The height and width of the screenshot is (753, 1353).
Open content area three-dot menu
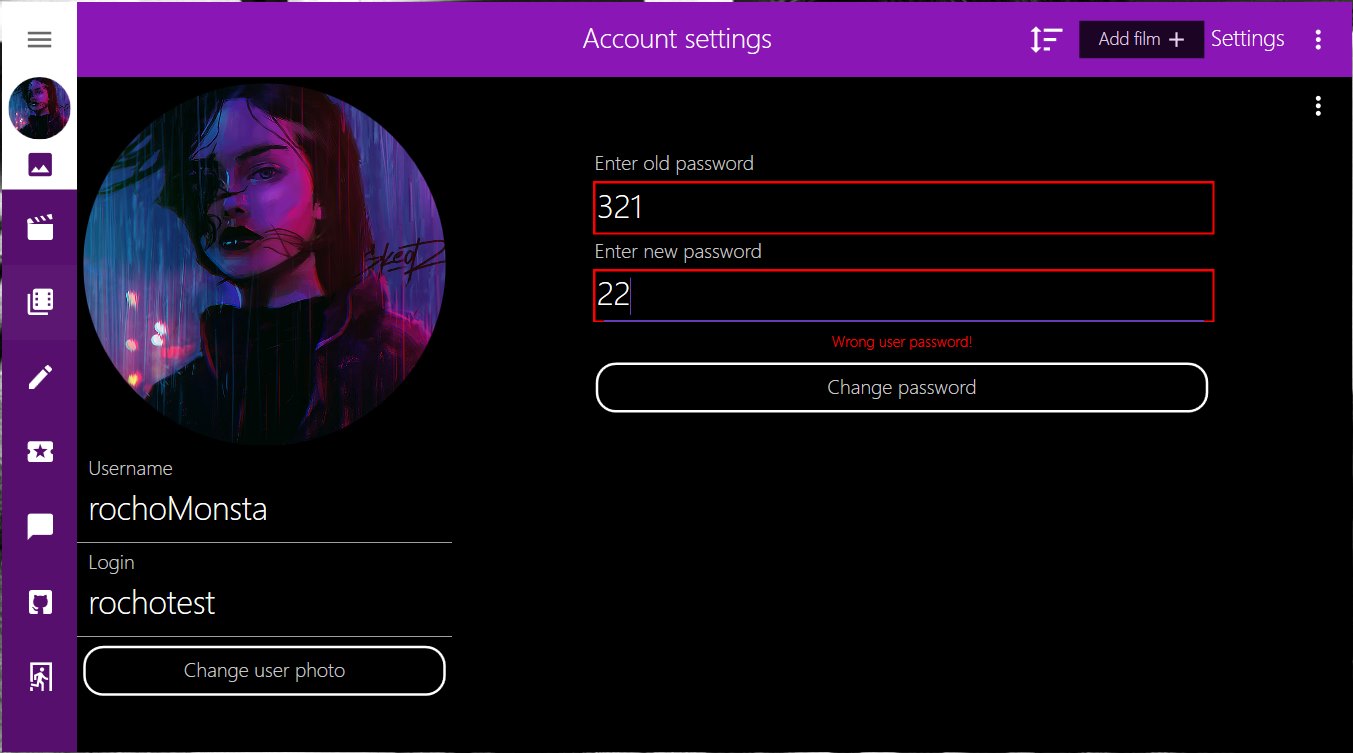pyautogui.click(x=1318, y=106)
